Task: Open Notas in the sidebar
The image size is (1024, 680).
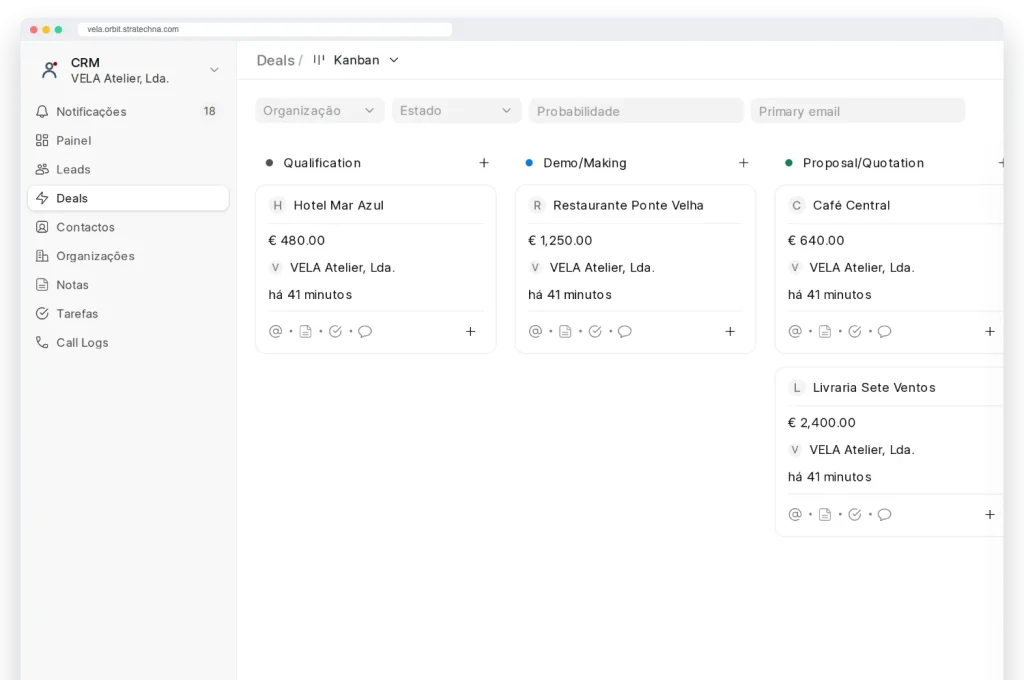Action: pyautogui.click(x=128, y=285)
